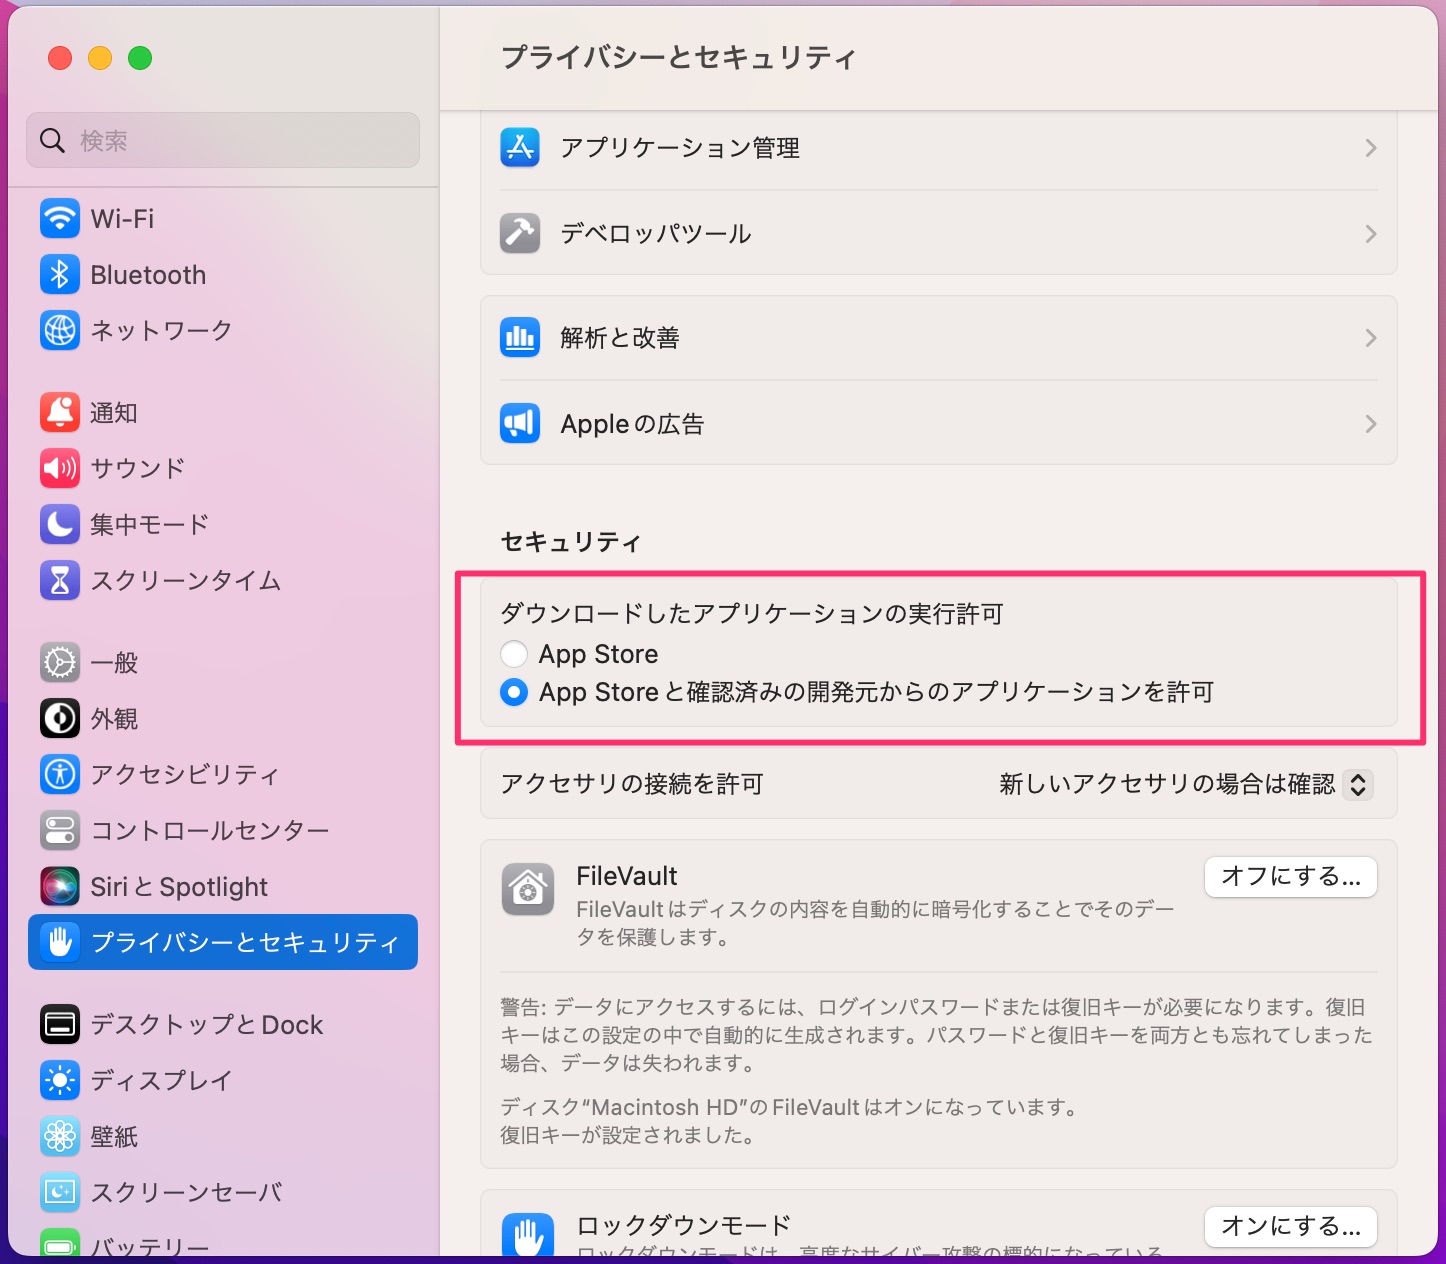Open アクセシビリティ in sidebar
Image resolution: width=1446 pixels, height=1264 pixels.
pos(223,774)
